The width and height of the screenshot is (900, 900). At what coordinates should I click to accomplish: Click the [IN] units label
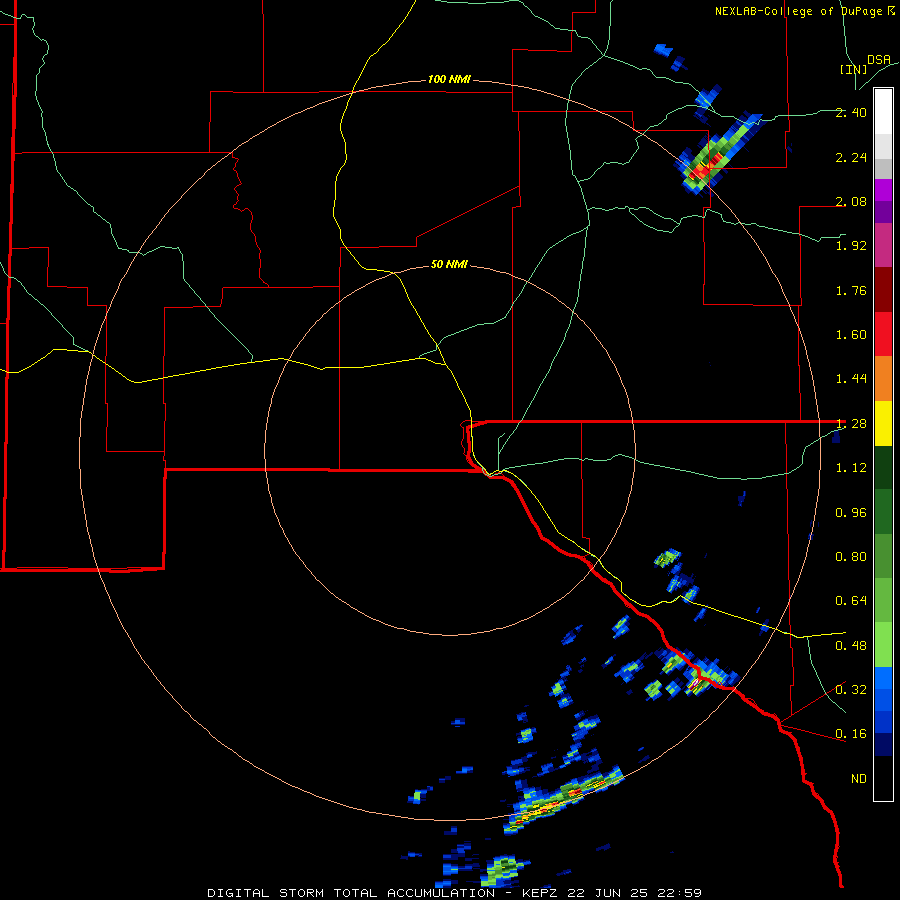coord(854,69)
